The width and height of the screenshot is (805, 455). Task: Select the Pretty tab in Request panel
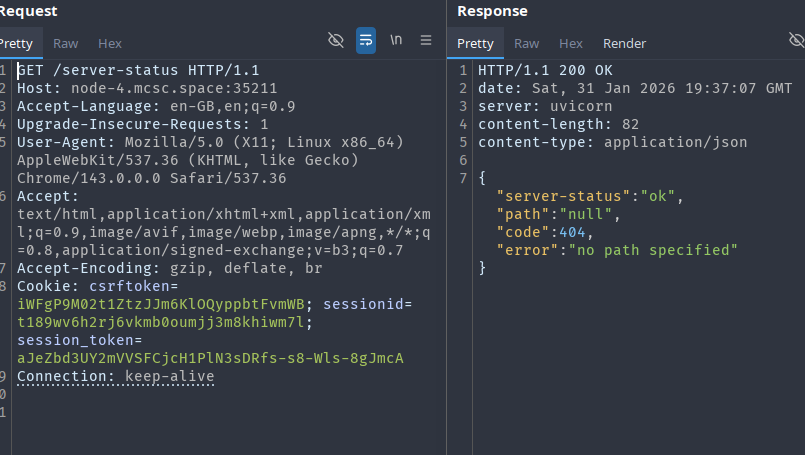coord(17,44)
